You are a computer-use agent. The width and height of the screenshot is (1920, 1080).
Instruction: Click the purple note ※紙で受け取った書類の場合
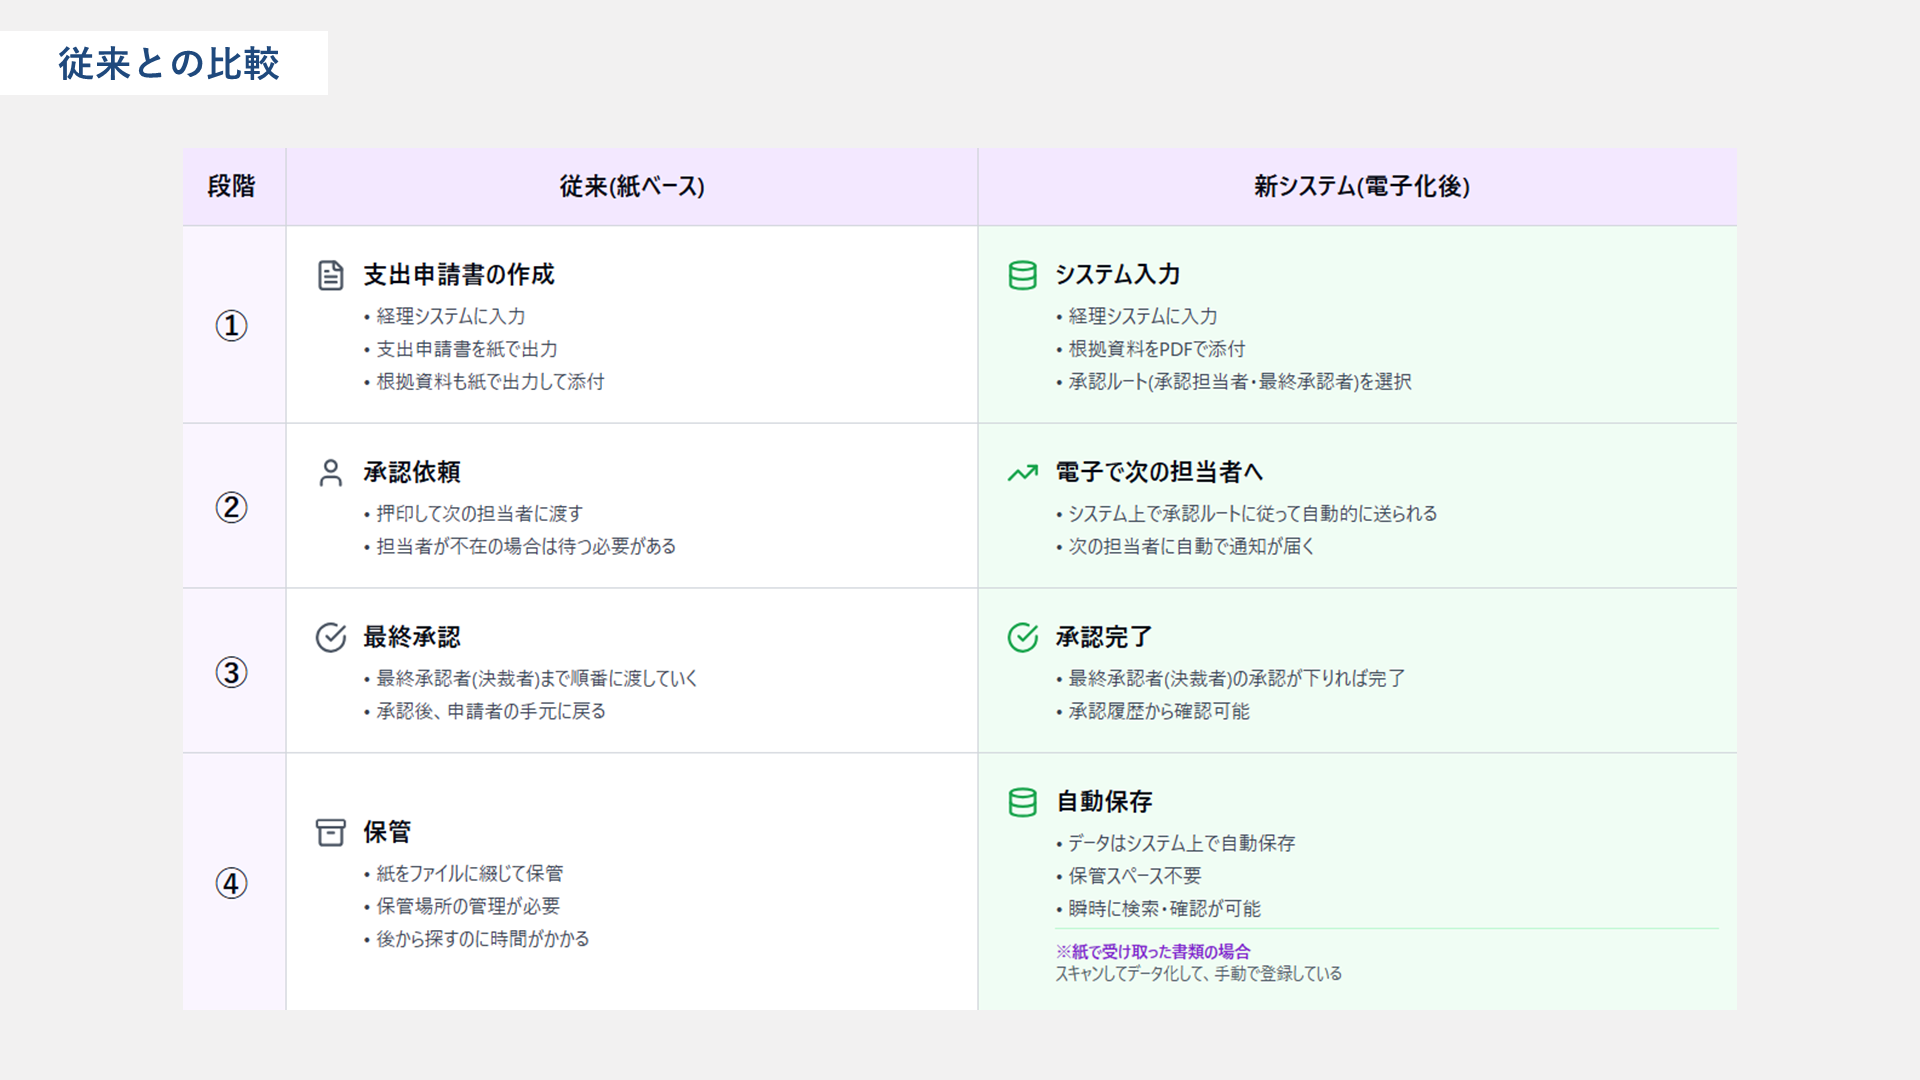click(1153, 952)
